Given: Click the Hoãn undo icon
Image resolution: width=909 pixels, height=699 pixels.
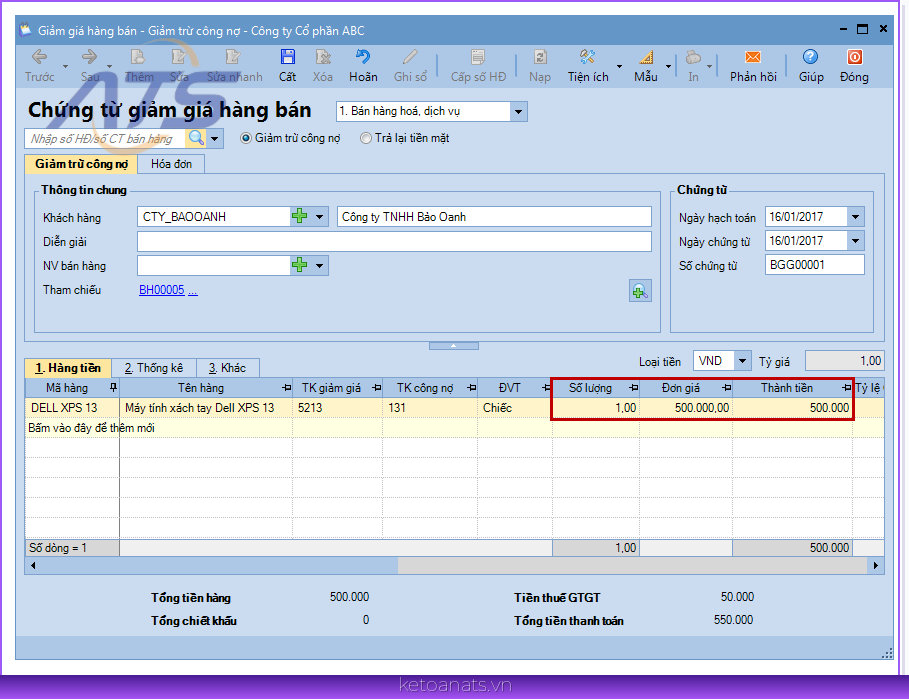Looking at the screenshot, I should pos(363,57).
